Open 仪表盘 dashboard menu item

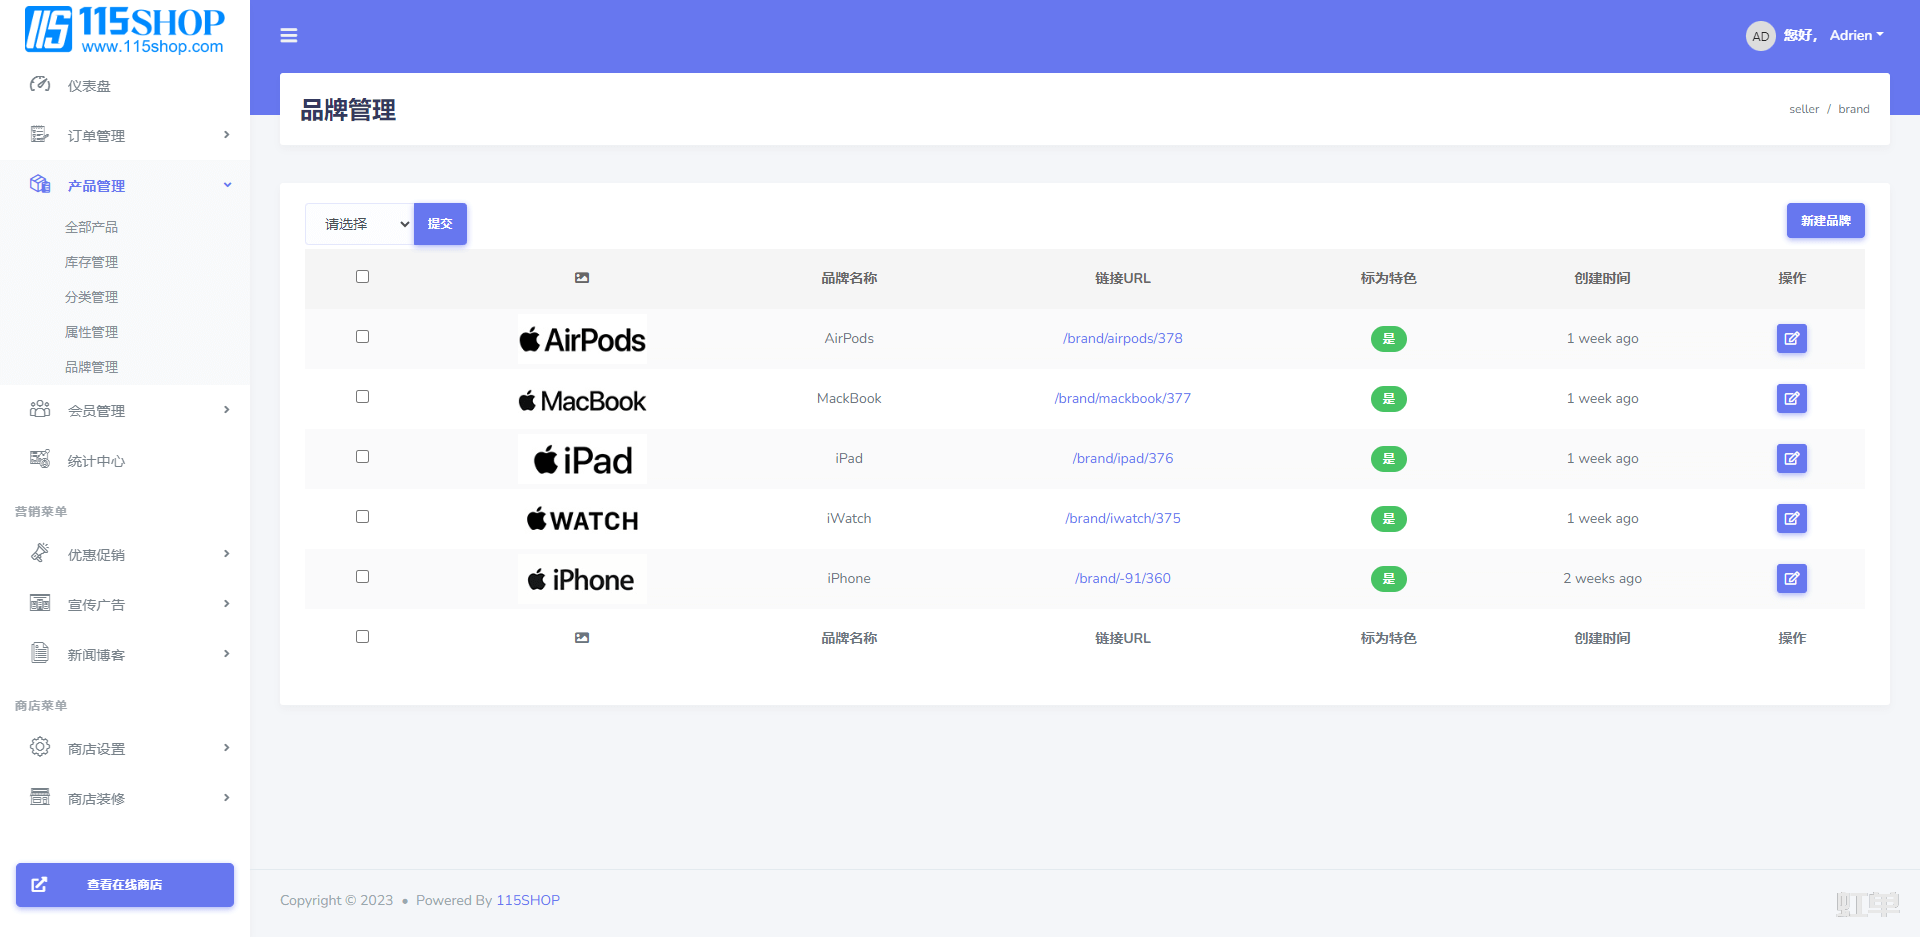(x=125, y=85)
